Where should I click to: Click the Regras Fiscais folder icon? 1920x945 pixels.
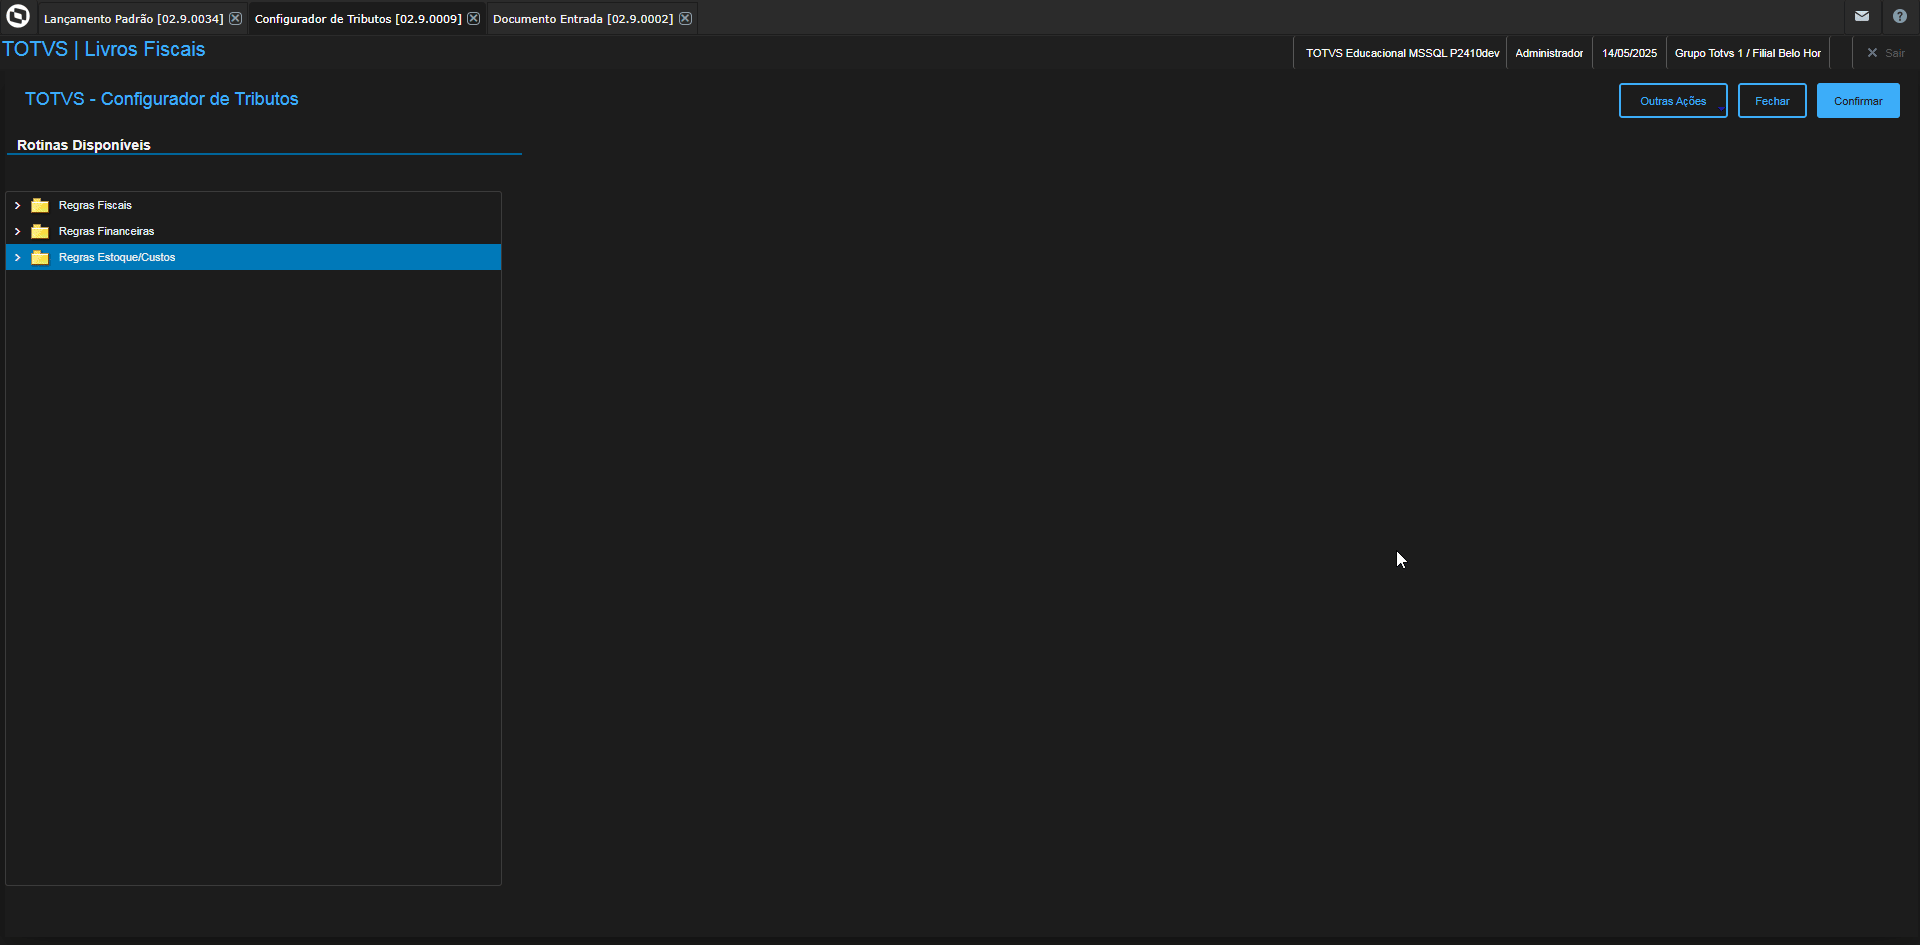click(x=40, y=205)
